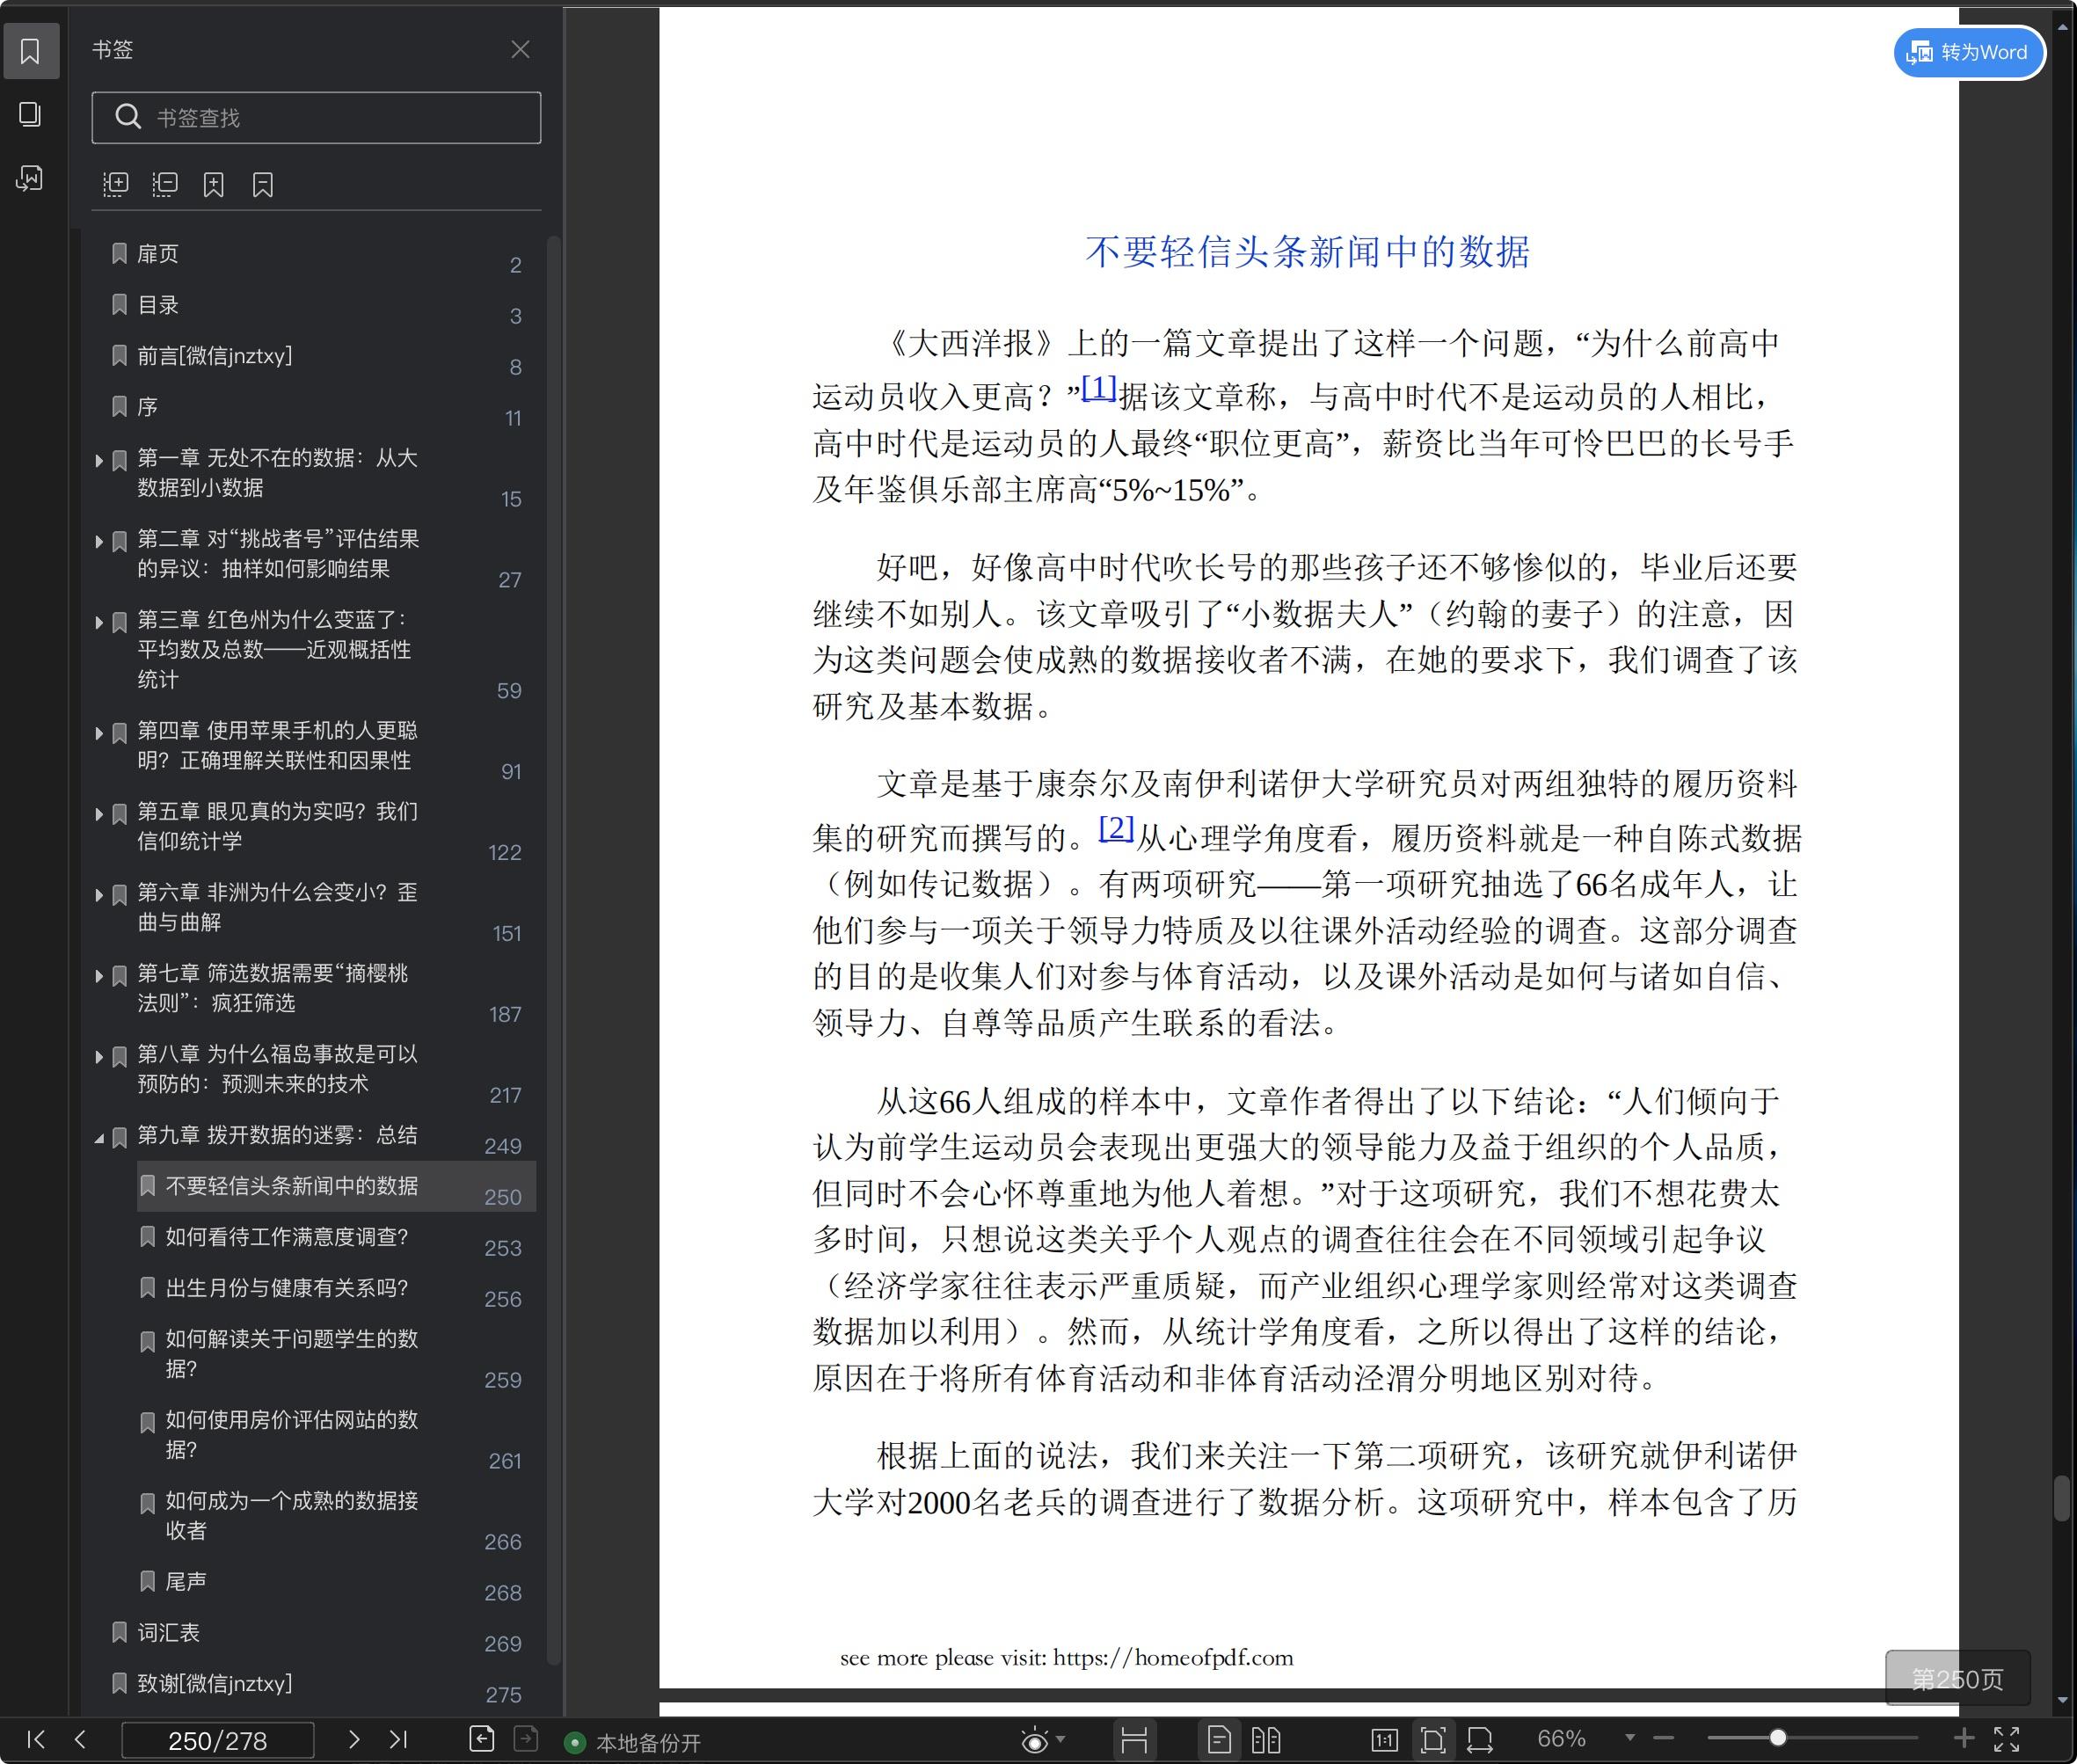This screenshot has height=1764, width=2077.
Task: Open the bookmarks panel icon
Action: tap(30, 51)
